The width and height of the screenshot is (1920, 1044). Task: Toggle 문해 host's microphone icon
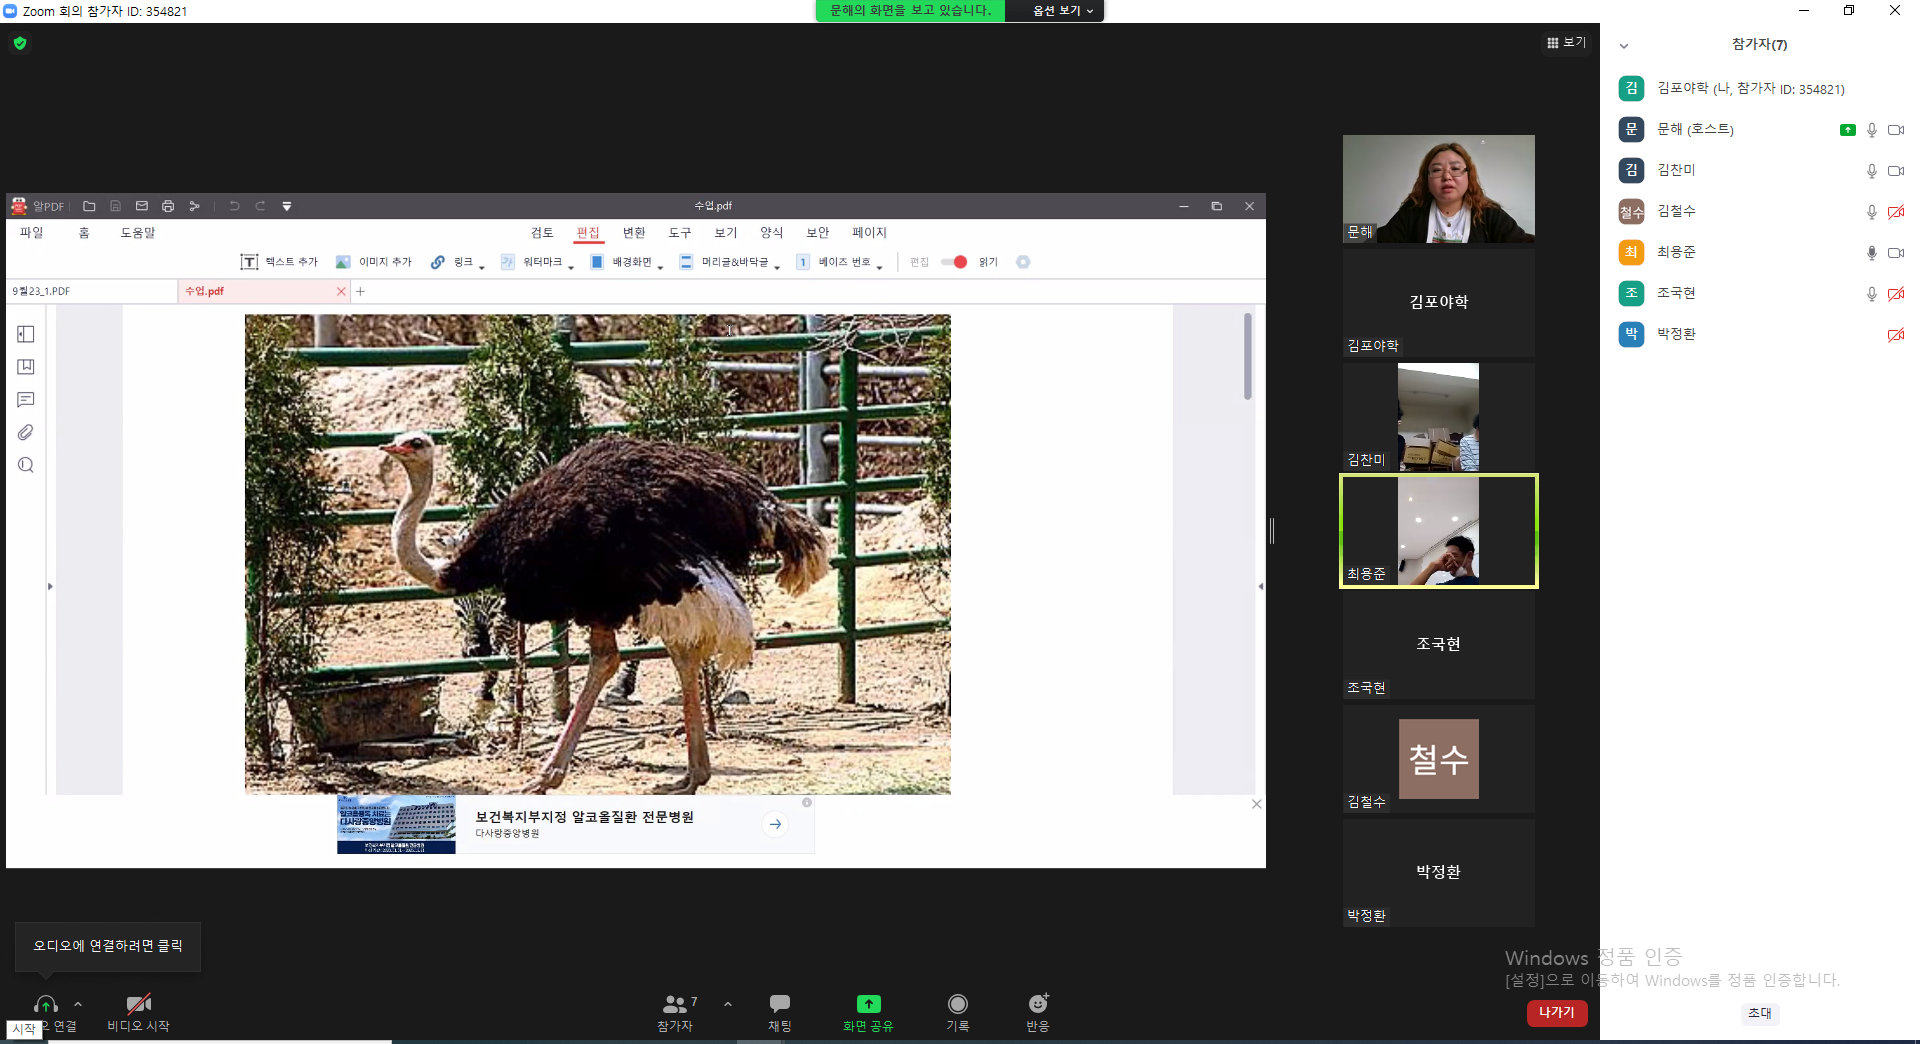point(1871,130)
